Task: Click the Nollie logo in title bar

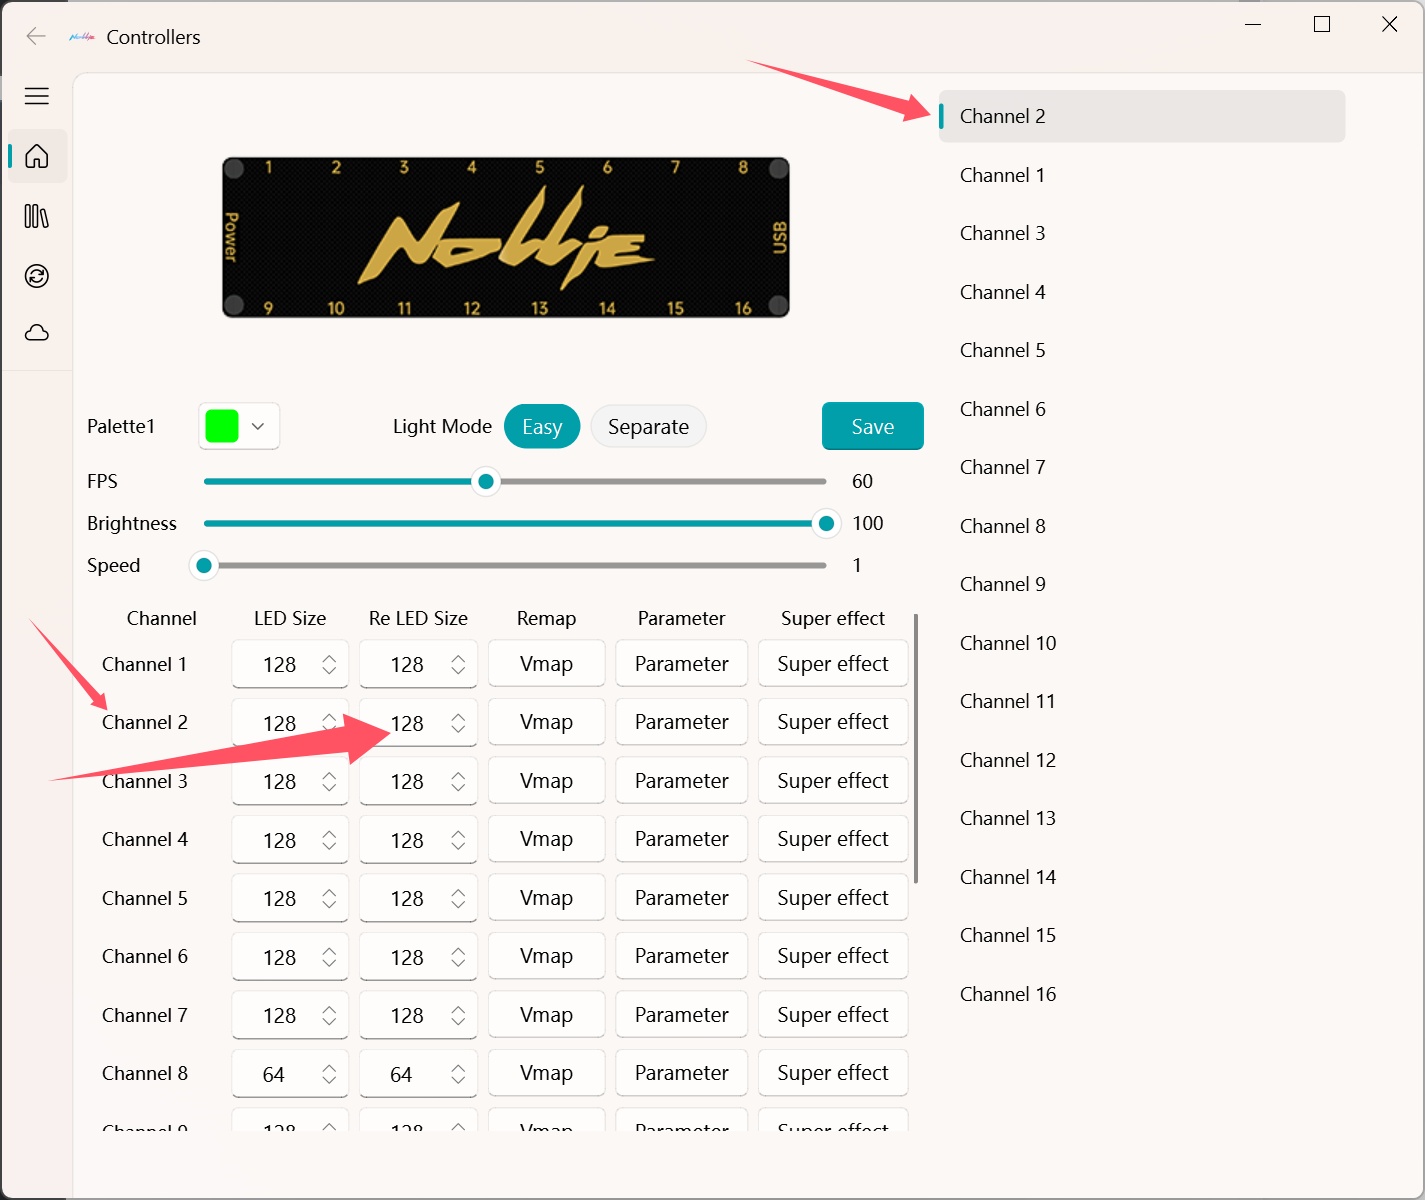Action: [82, 37]
